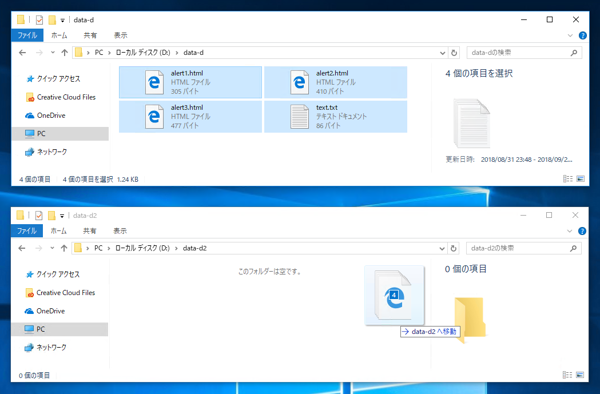600x394 pixels.
Task: Refresh the data-d folder view
Action: (x=454, y=53)
